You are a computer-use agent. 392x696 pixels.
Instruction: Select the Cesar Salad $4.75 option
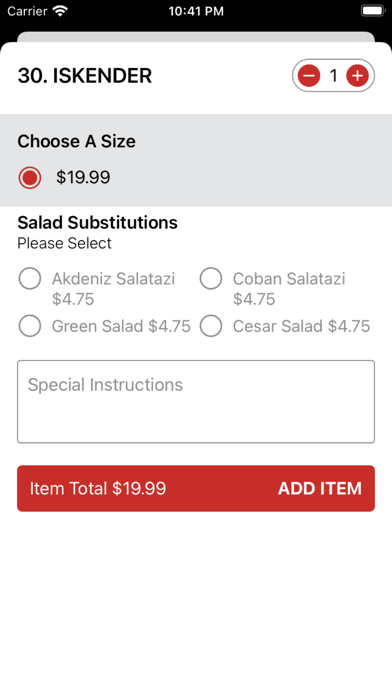pos(211,326)
